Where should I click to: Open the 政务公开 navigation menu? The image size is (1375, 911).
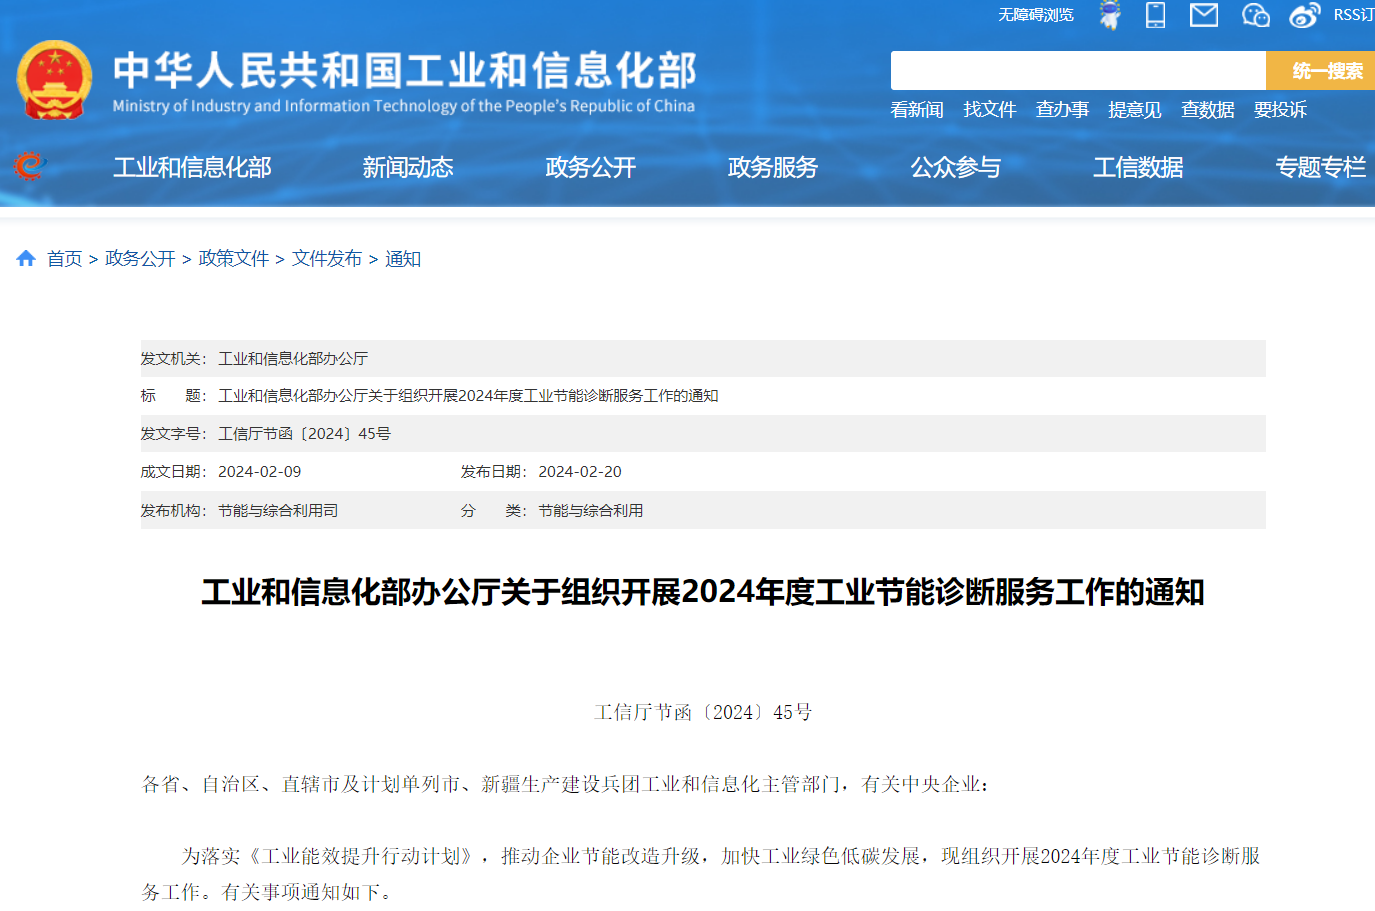point(590,167)
